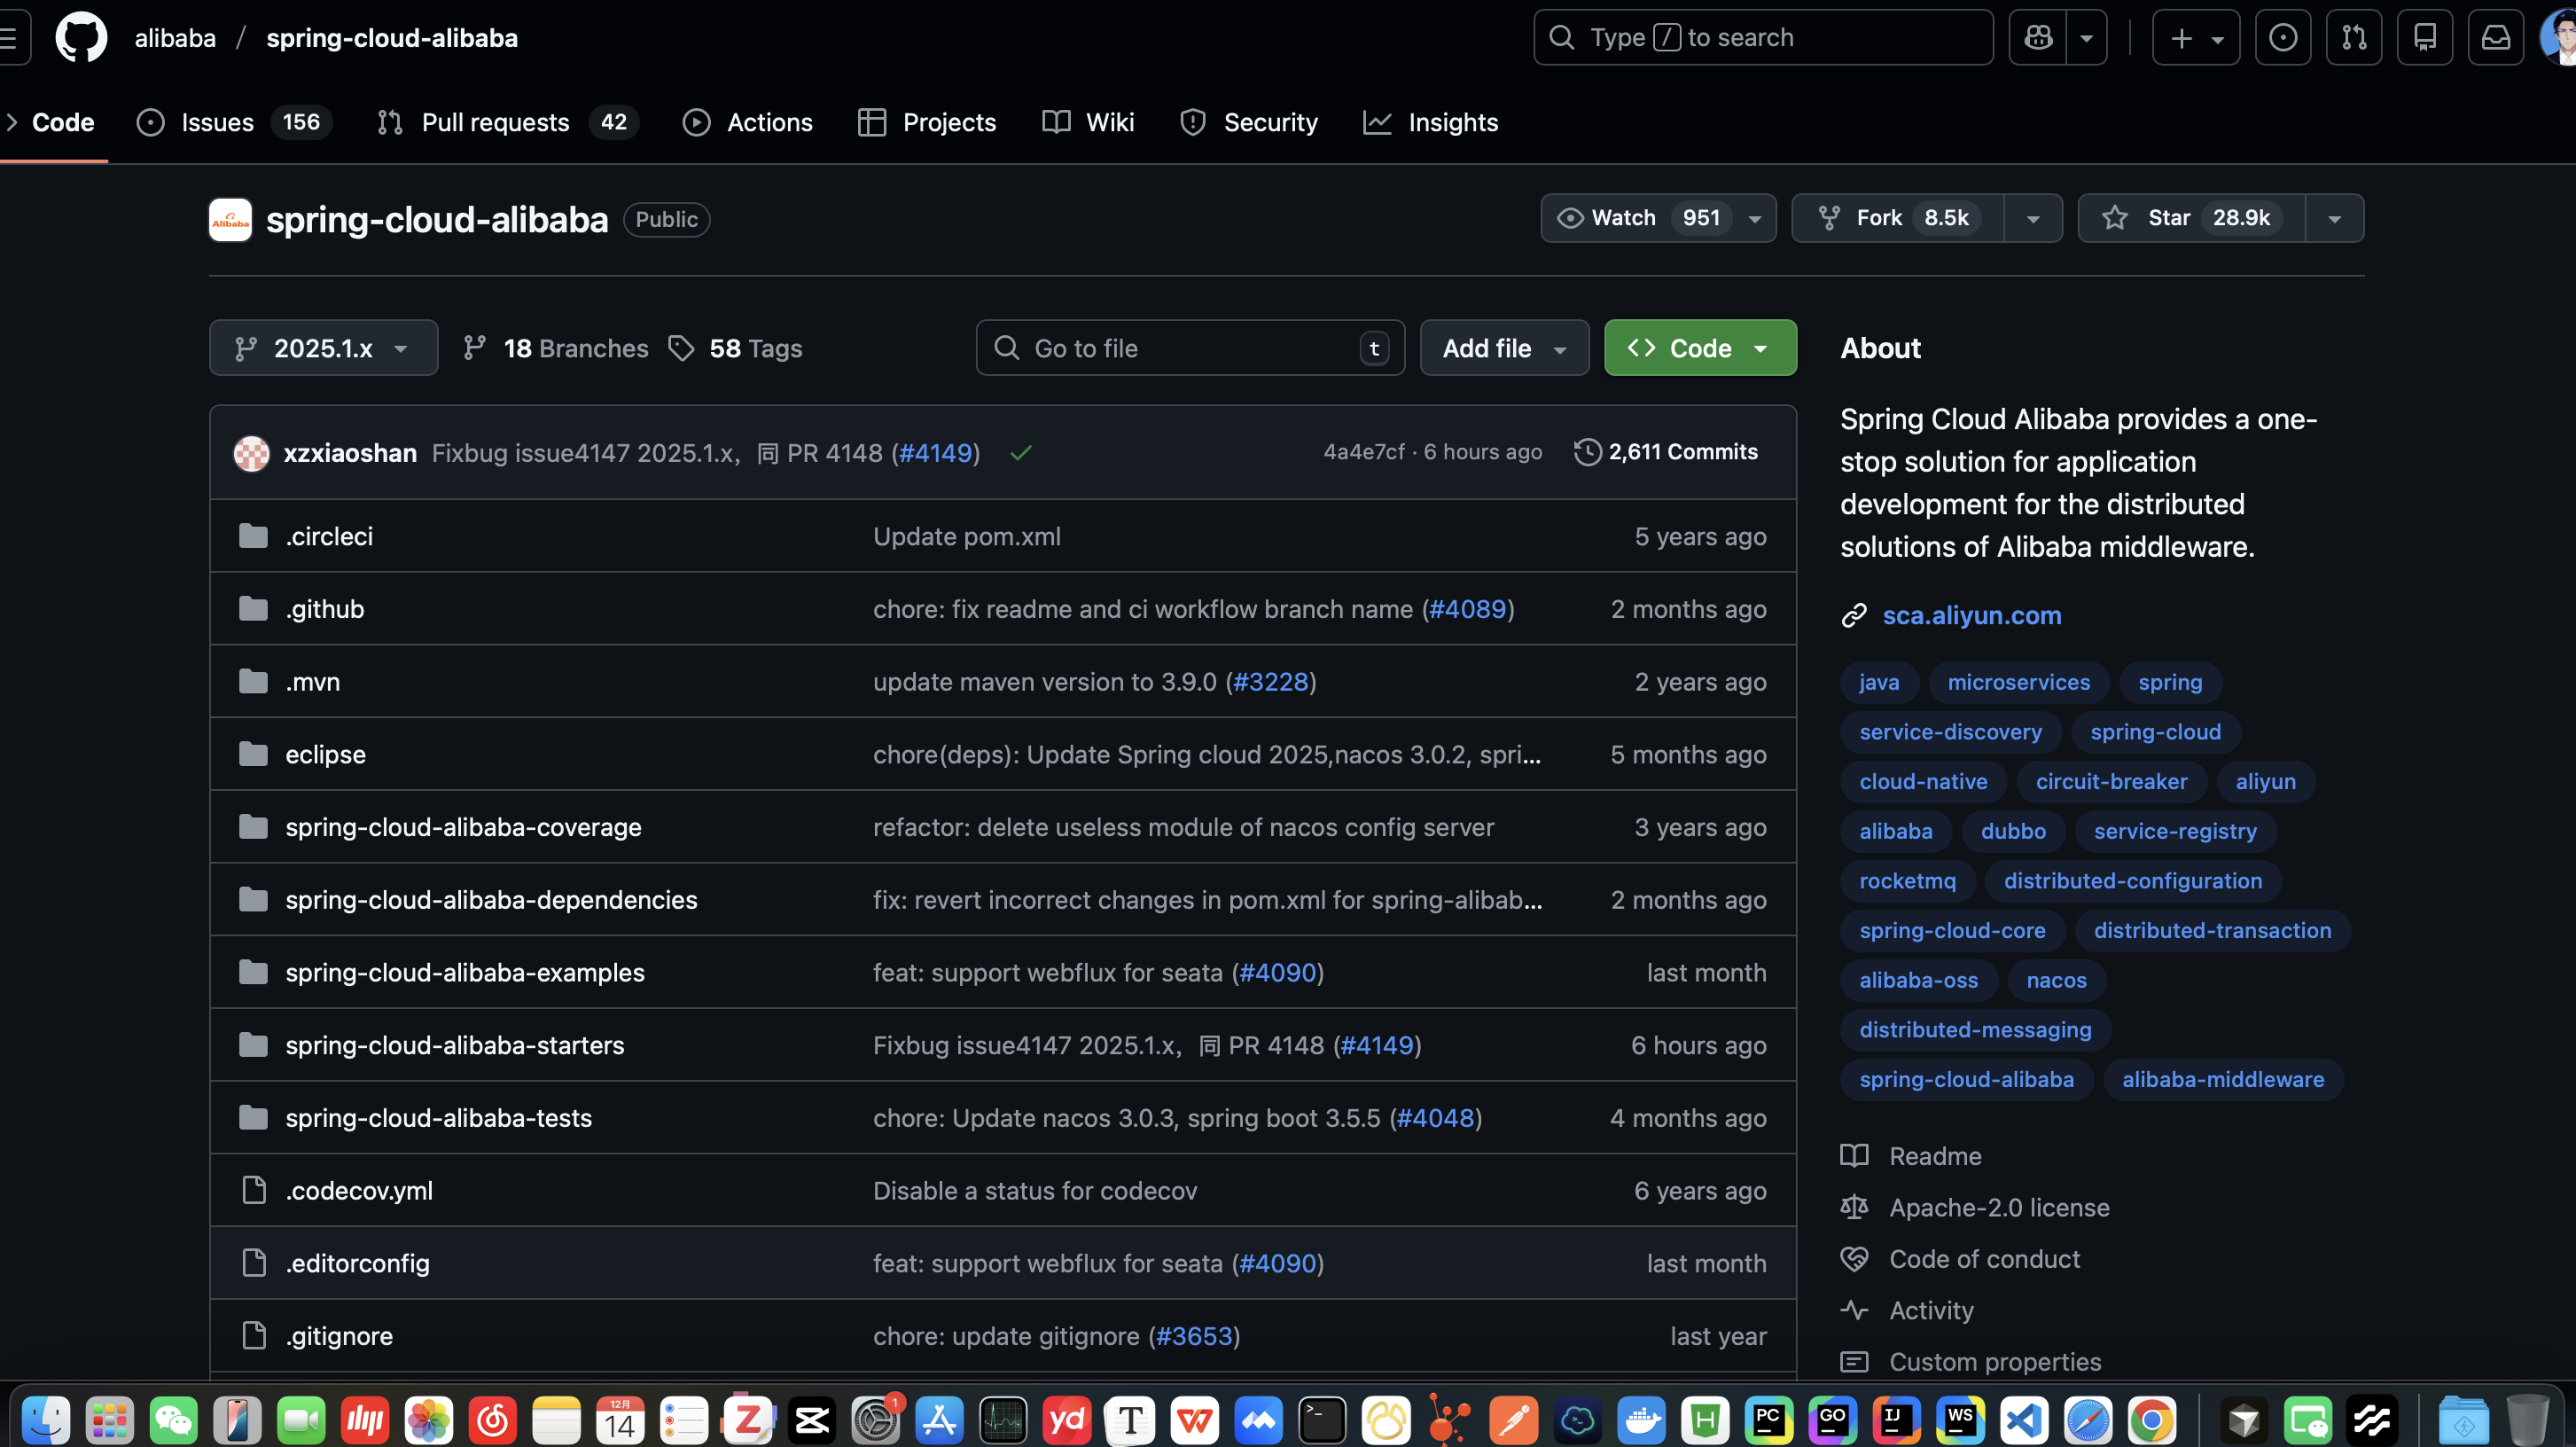Viewport: 2576px width, 1447px height.
Task: Open Docker from the dock
Action: click(x=1641, y=1419)
